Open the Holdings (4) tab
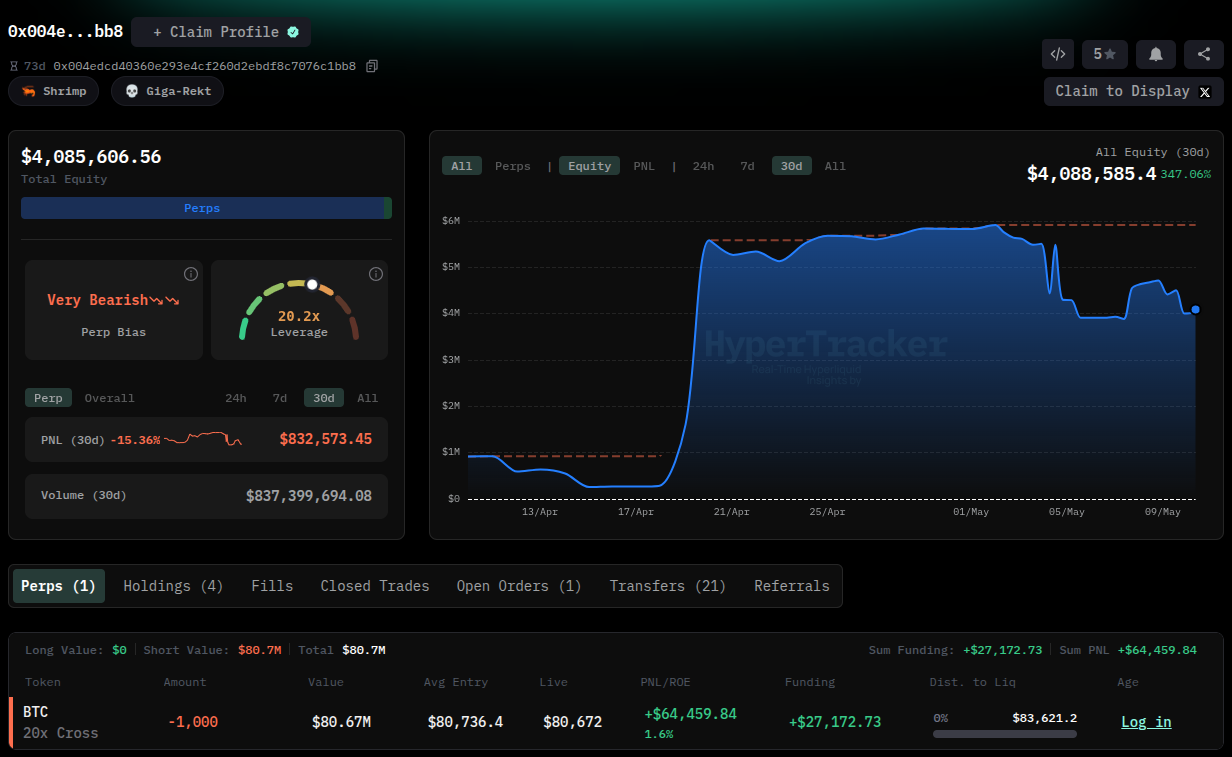 click(173, 586)
